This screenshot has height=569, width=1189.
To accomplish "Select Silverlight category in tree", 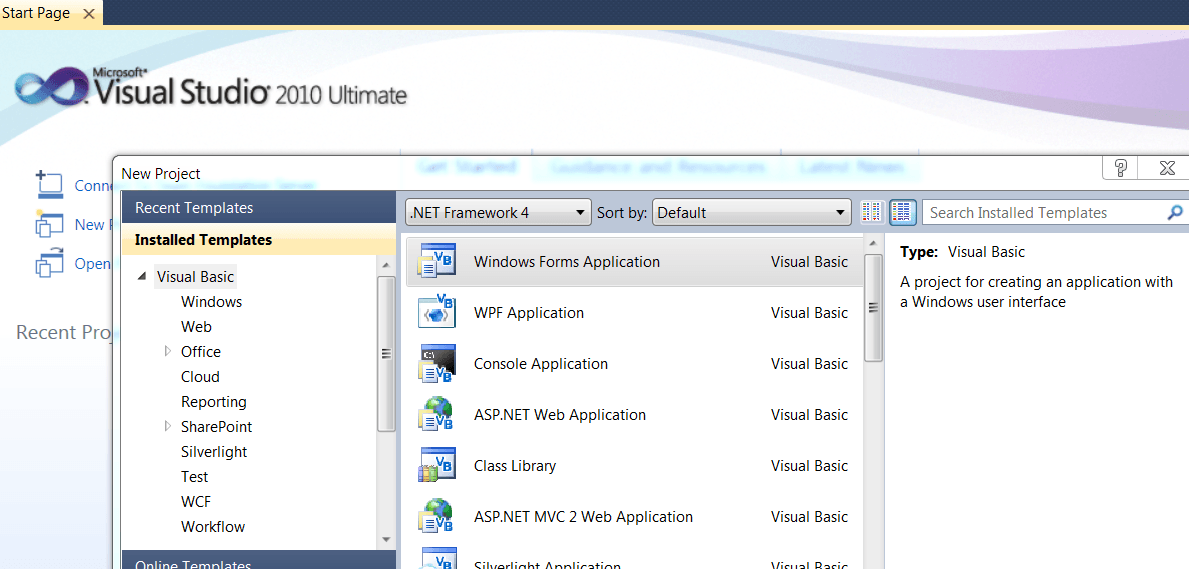I will (x=214, y=452).
